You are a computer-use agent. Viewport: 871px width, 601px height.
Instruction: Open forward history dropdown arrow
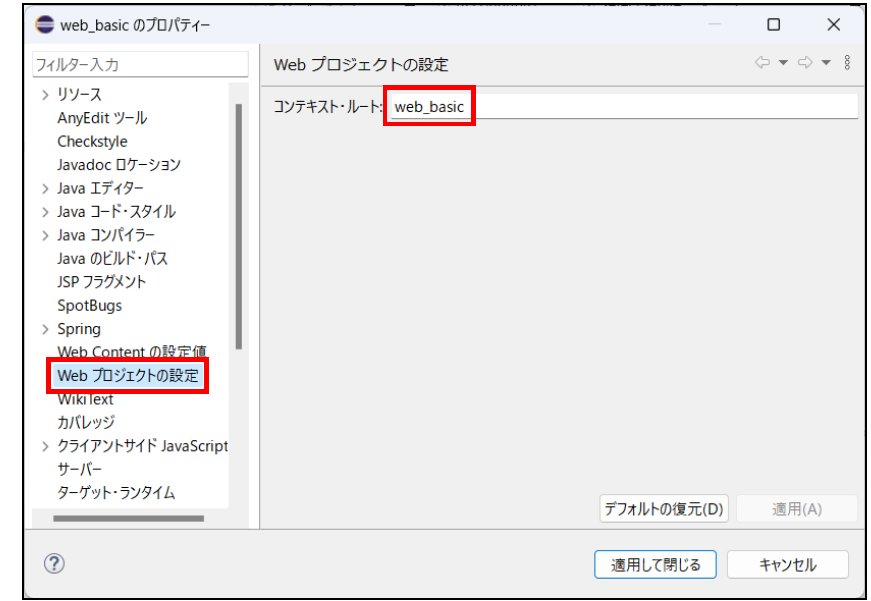pyautogui.click(x=826, y=63)
